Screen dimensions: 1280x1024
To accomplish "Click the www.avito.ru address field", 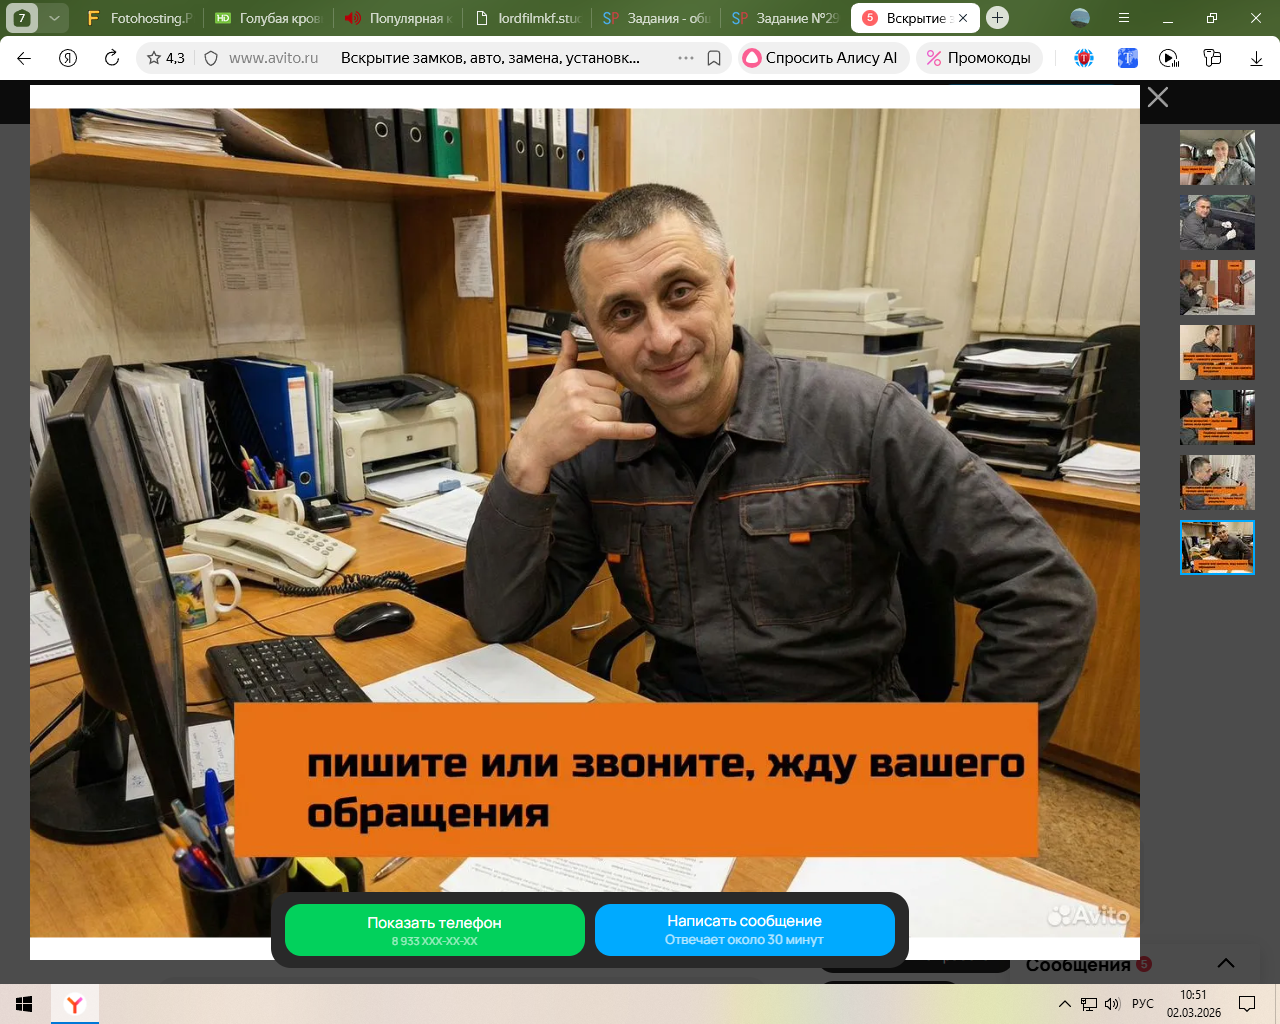I will click(x=273, y=58).
